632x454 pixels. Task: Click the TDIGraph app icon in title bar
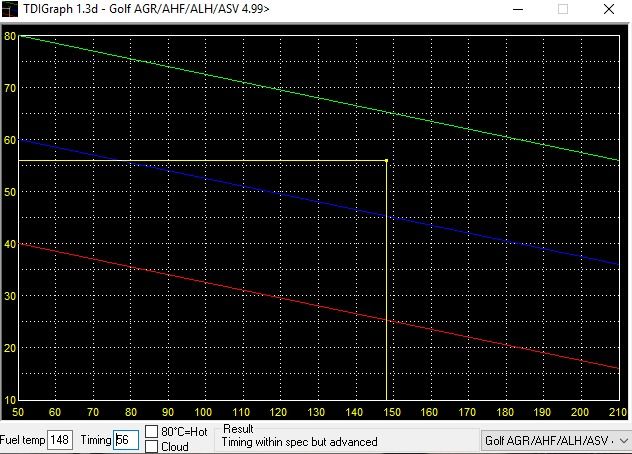[11, 9]
